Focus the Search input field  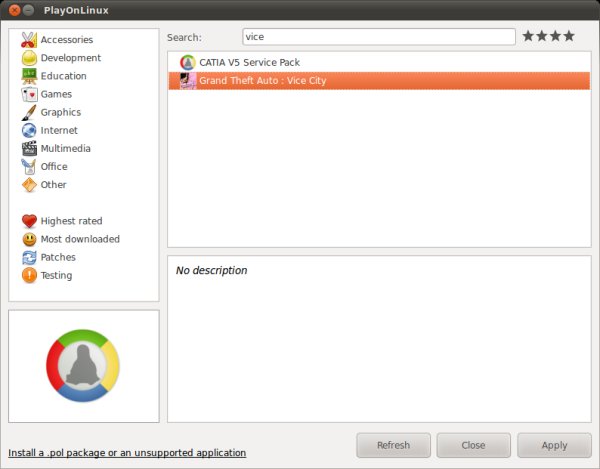pos(379,37)
